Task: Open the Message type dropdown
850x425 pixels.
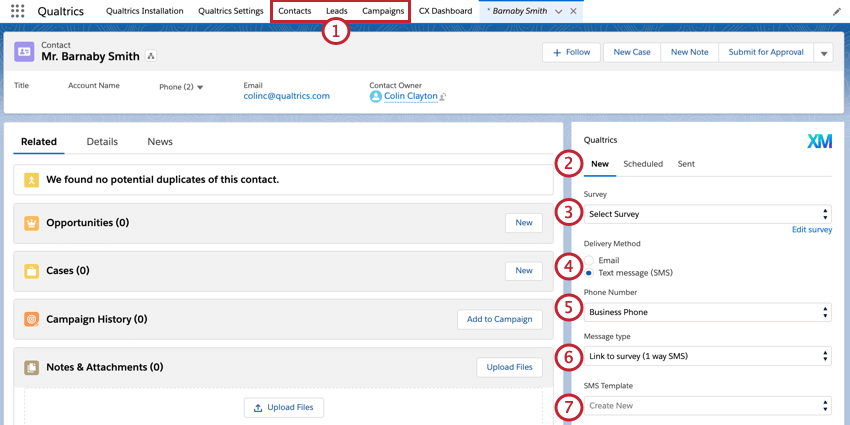Action: [x=707, y=356]
